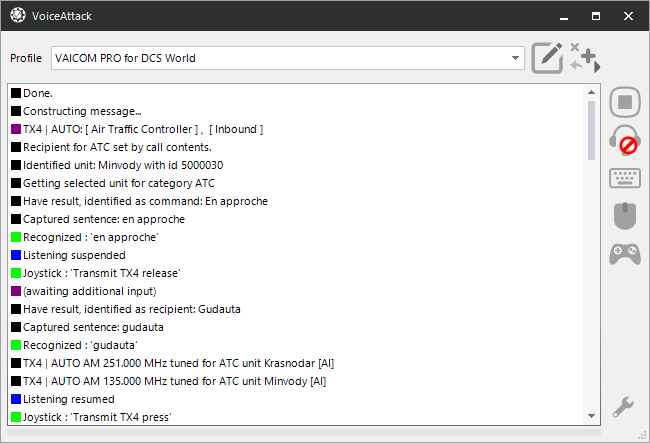Click the VoiceAttack title bar app icon

[18, 15]
